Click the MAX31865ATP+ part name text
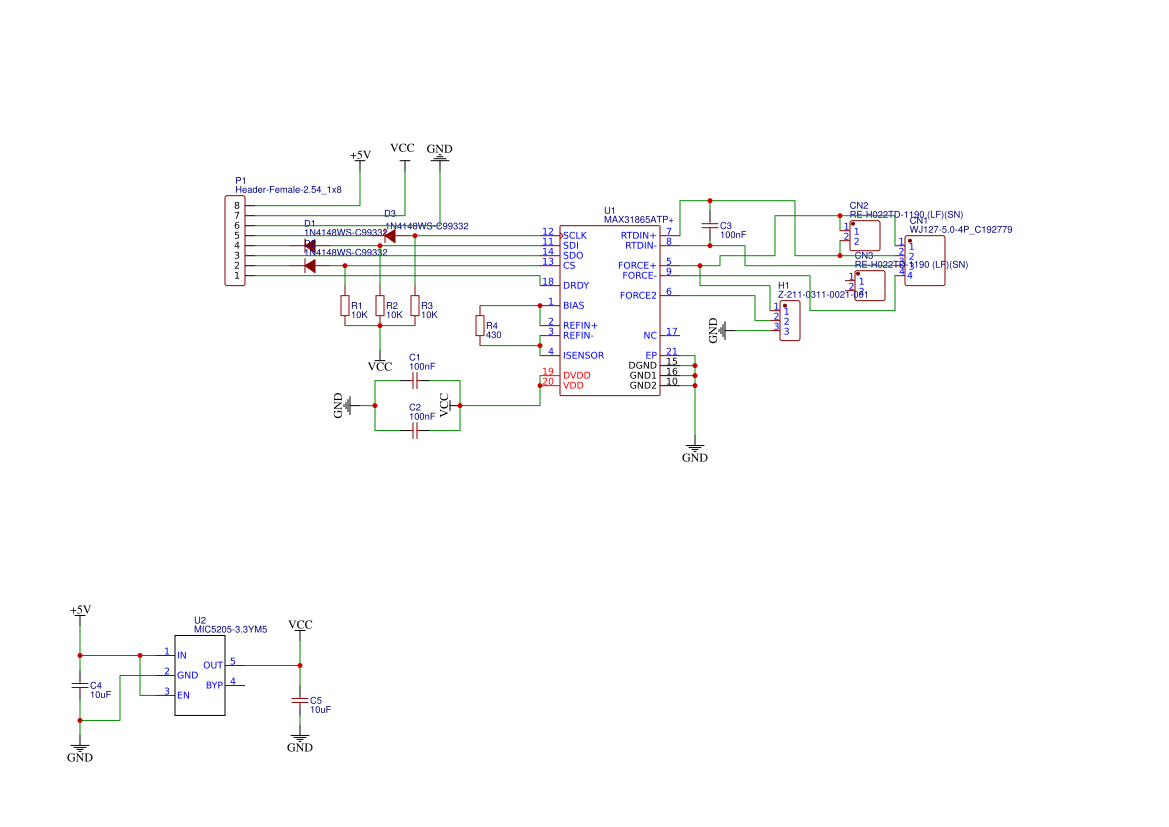Viewport: 1169px width, 827px height. coord(639,220)
